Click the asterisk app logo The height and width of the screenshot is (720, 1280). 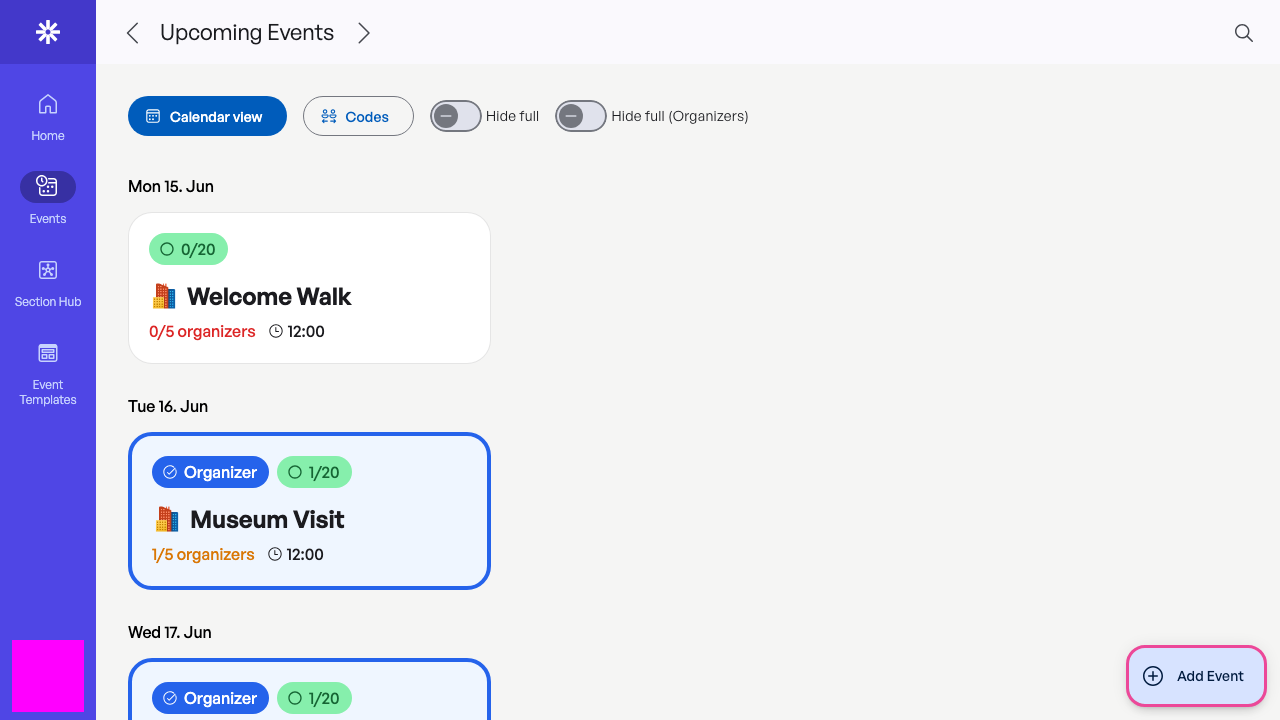coord(47,32)
